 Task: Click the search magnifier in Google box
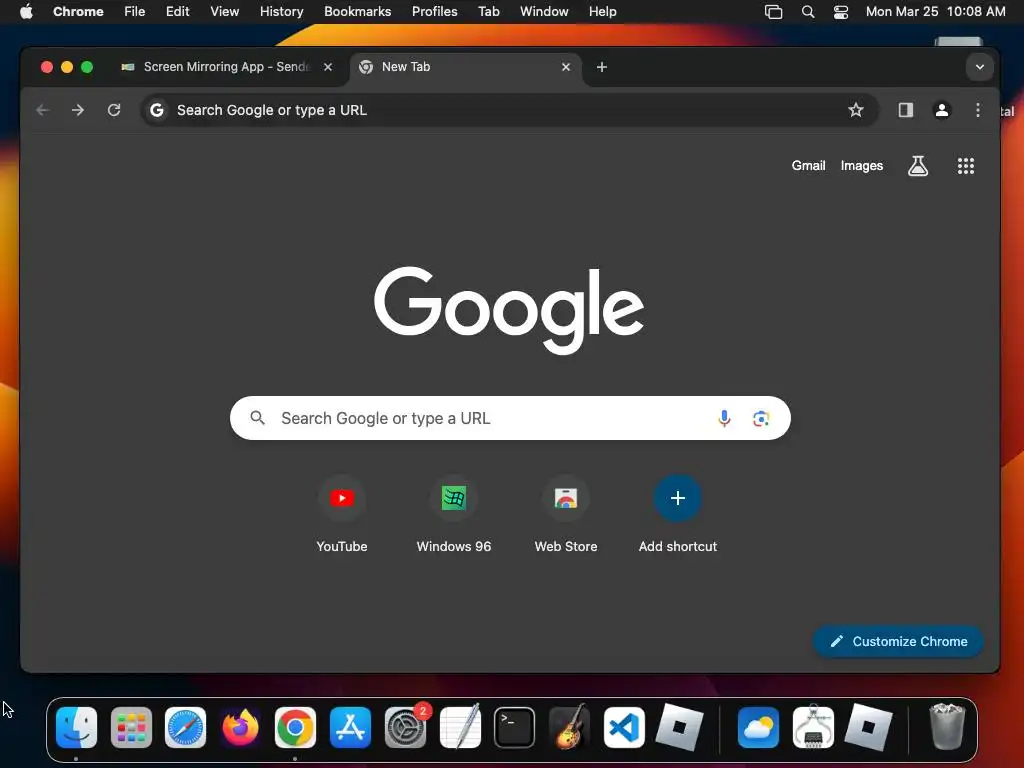click(x=258, y=418)
